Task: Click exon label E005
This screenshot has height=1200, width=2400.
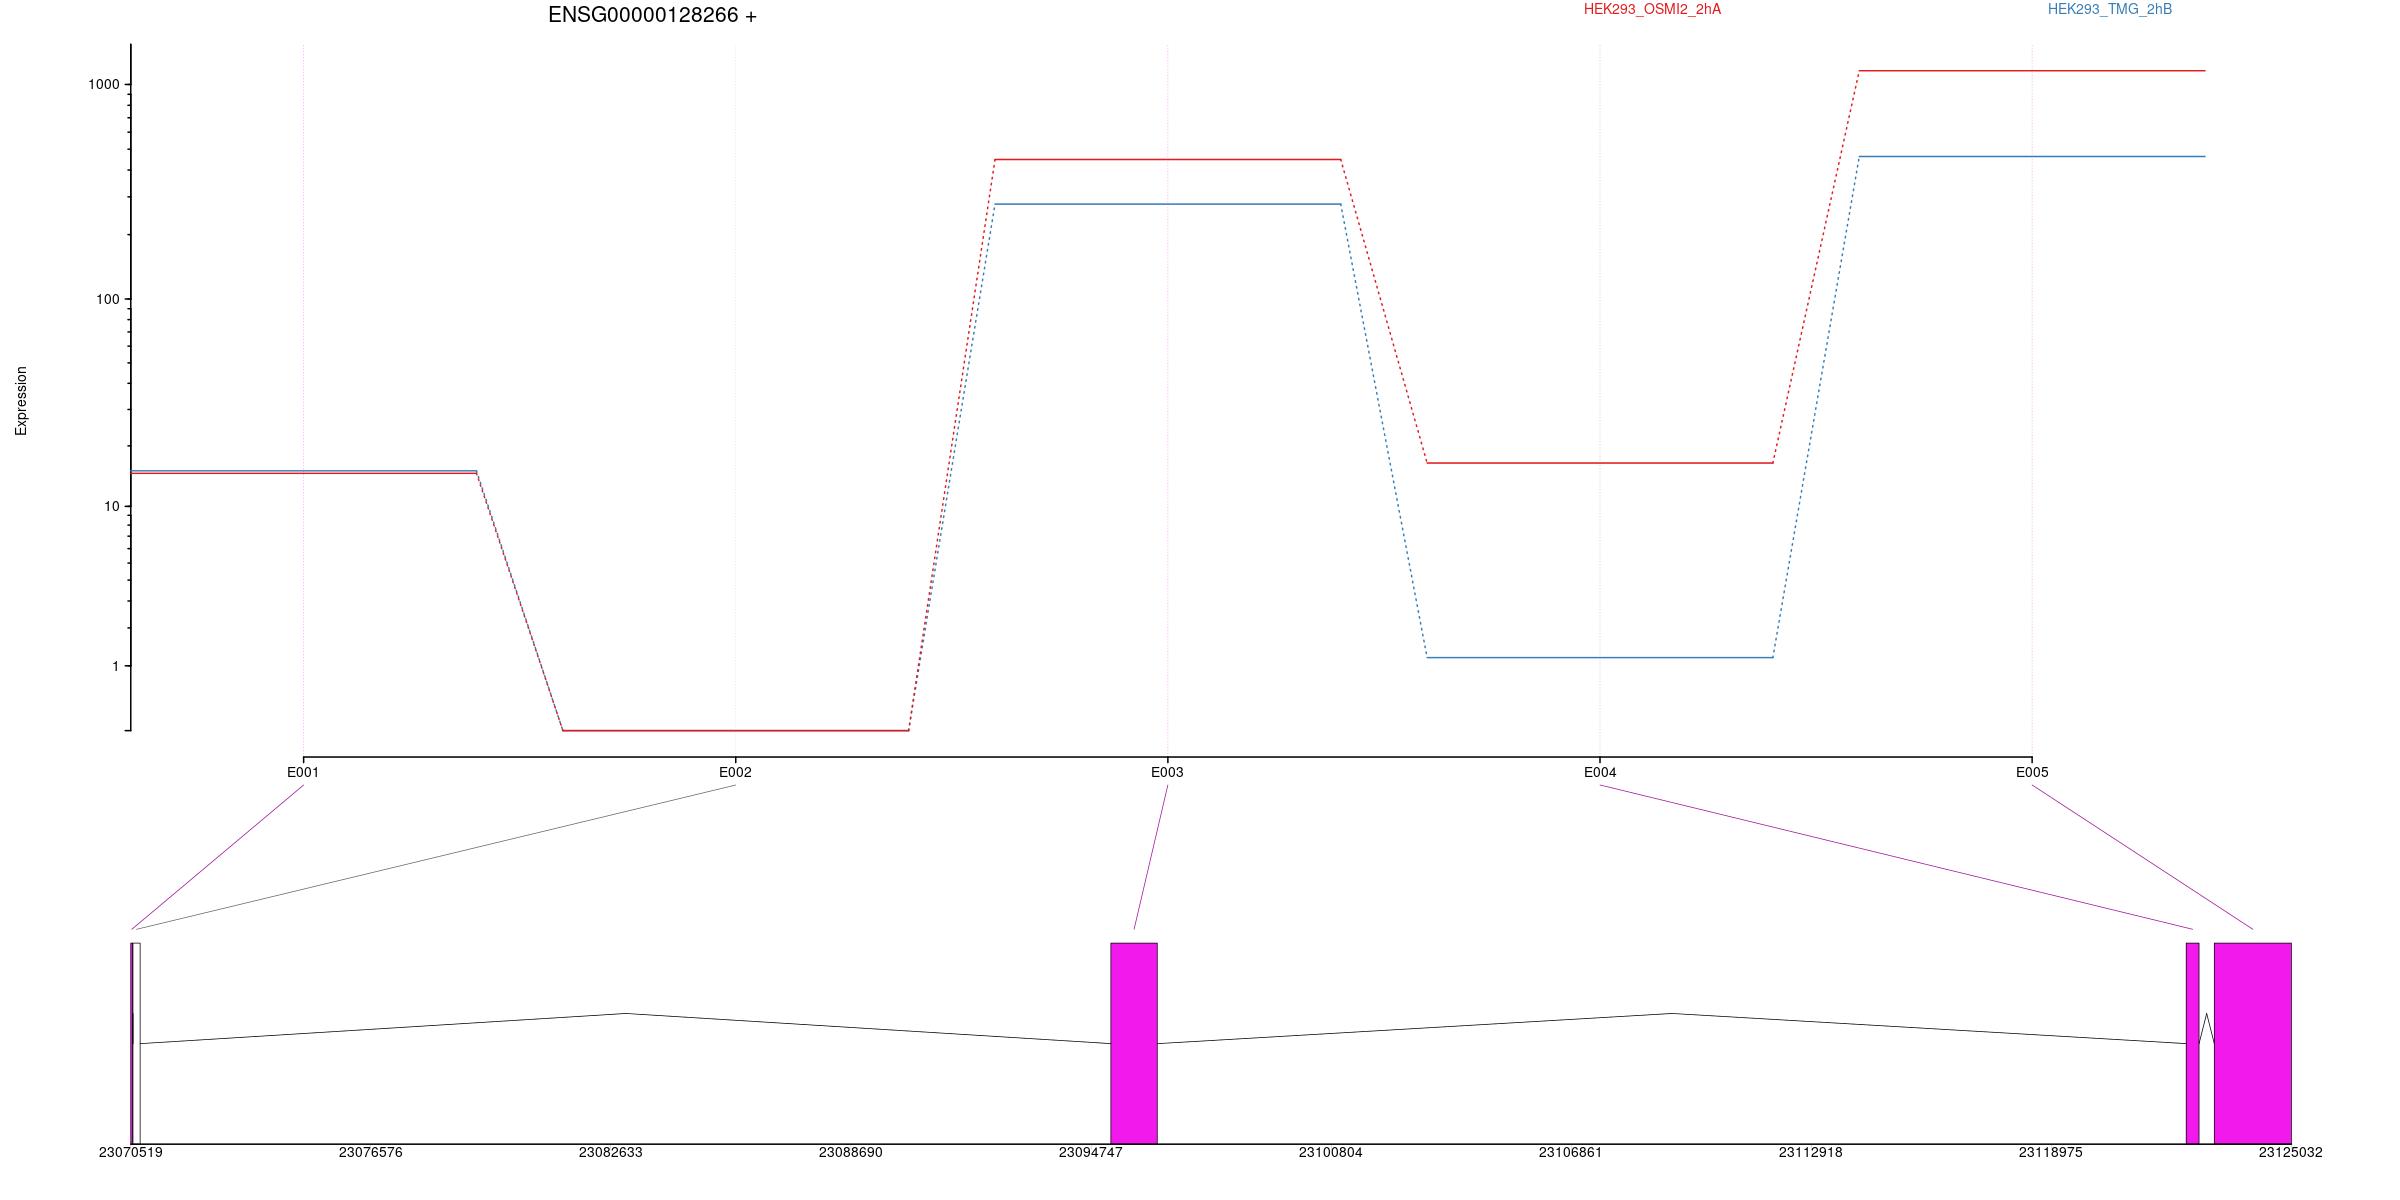Action: pos(2032,772)
